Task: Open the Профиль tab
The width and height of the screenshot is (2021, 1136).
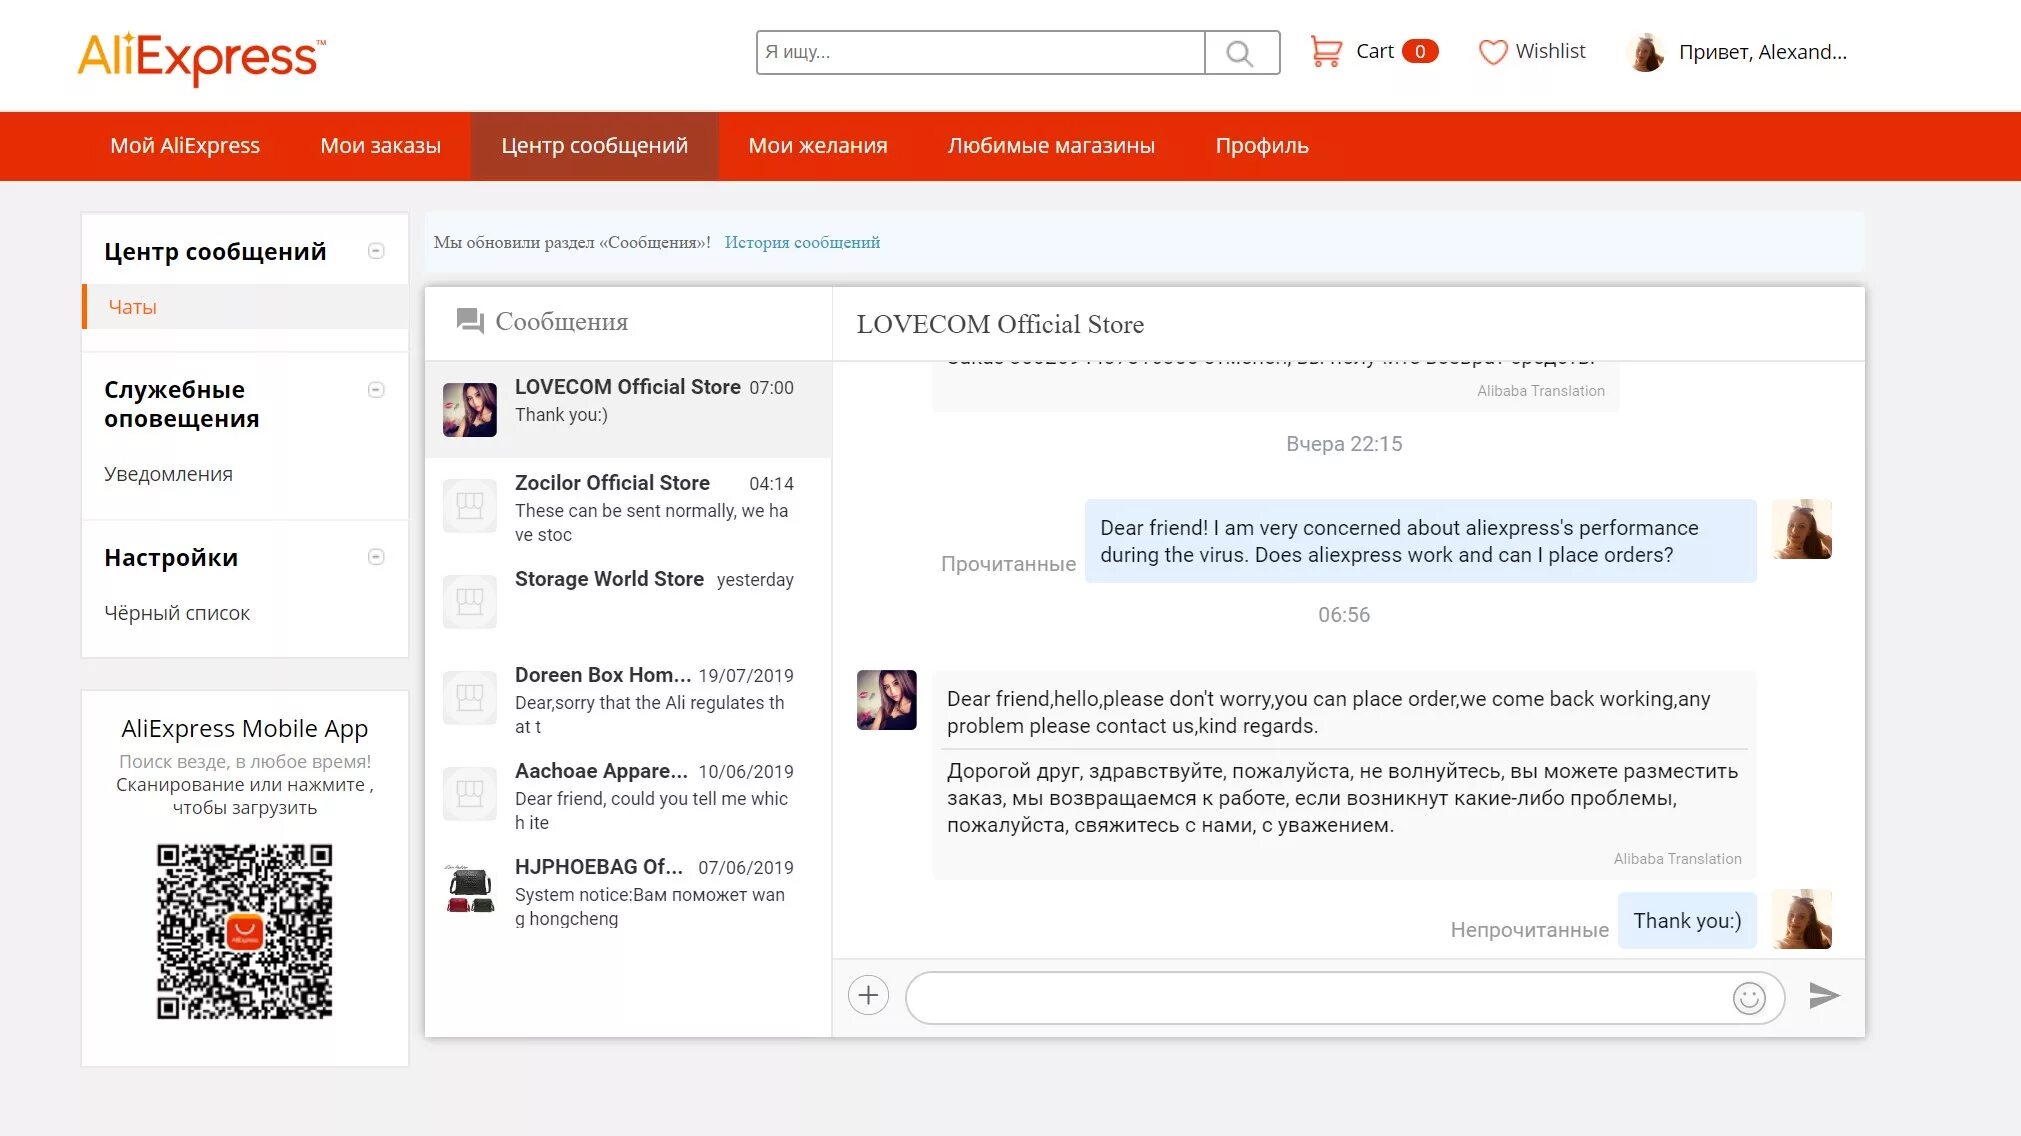Action: pos(1262,146)
